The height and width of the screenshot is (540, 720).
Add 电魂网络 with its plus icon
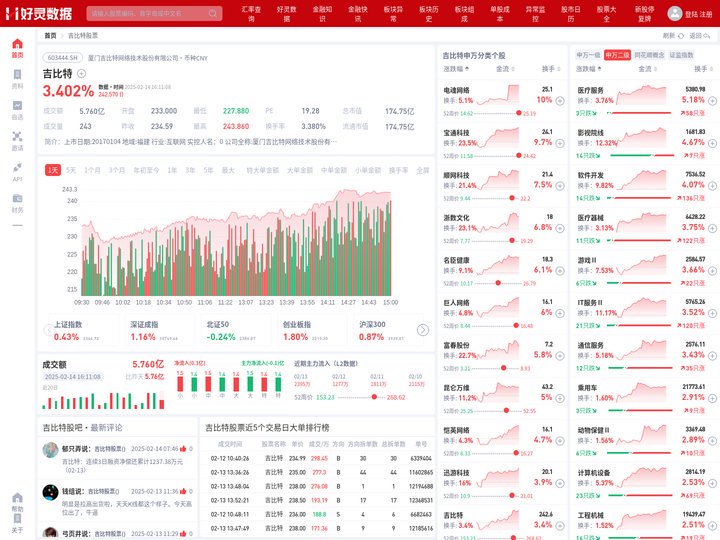click(x=560, y=101)
